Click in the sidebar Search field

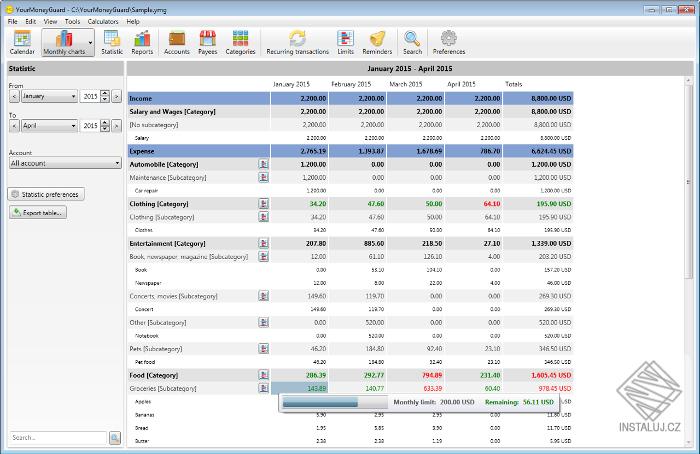tap(56, 438)
